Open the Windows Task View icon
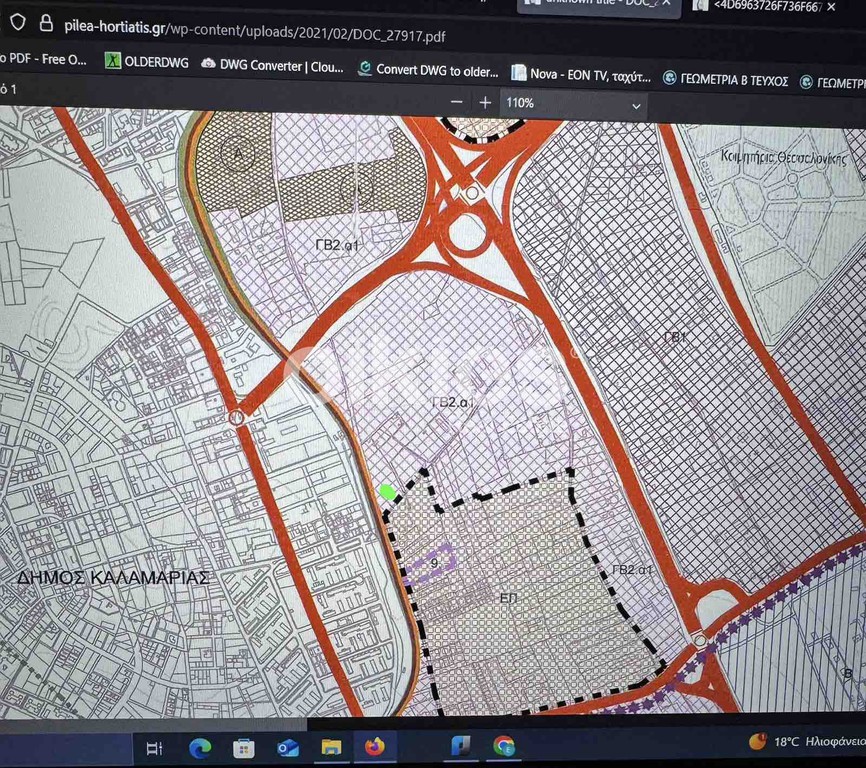This screenshot has height=768, width=866. 154,749
